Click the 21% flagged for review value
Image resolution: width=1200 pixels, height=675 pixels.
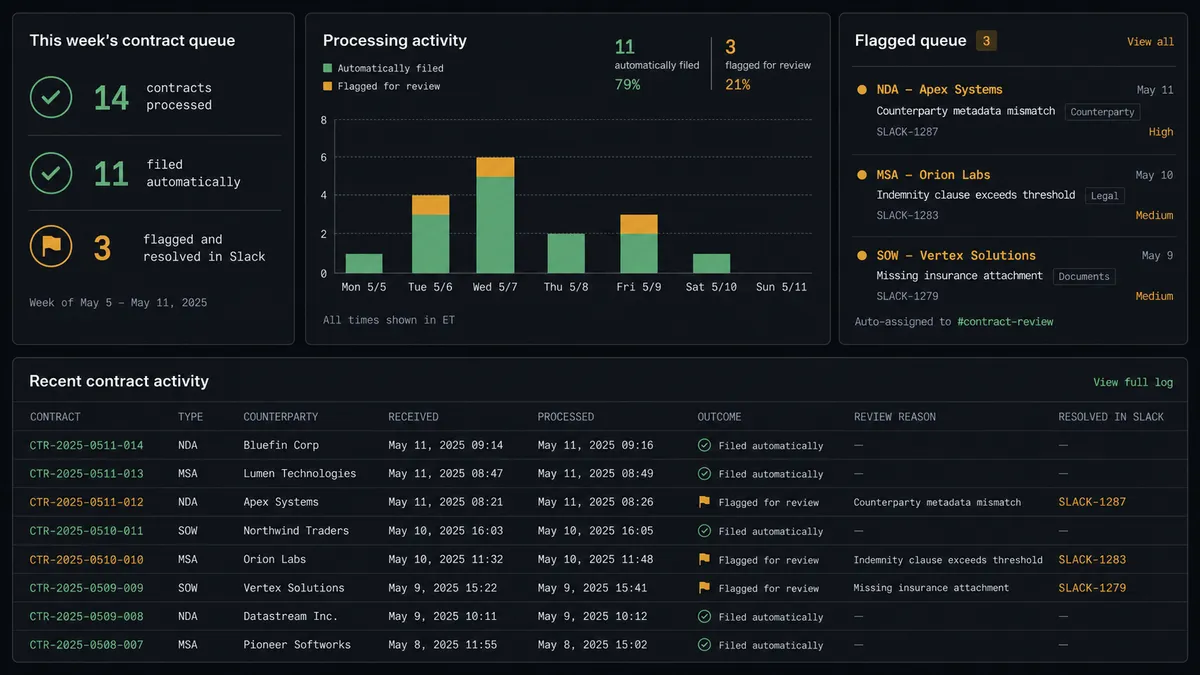click(737, 85)
